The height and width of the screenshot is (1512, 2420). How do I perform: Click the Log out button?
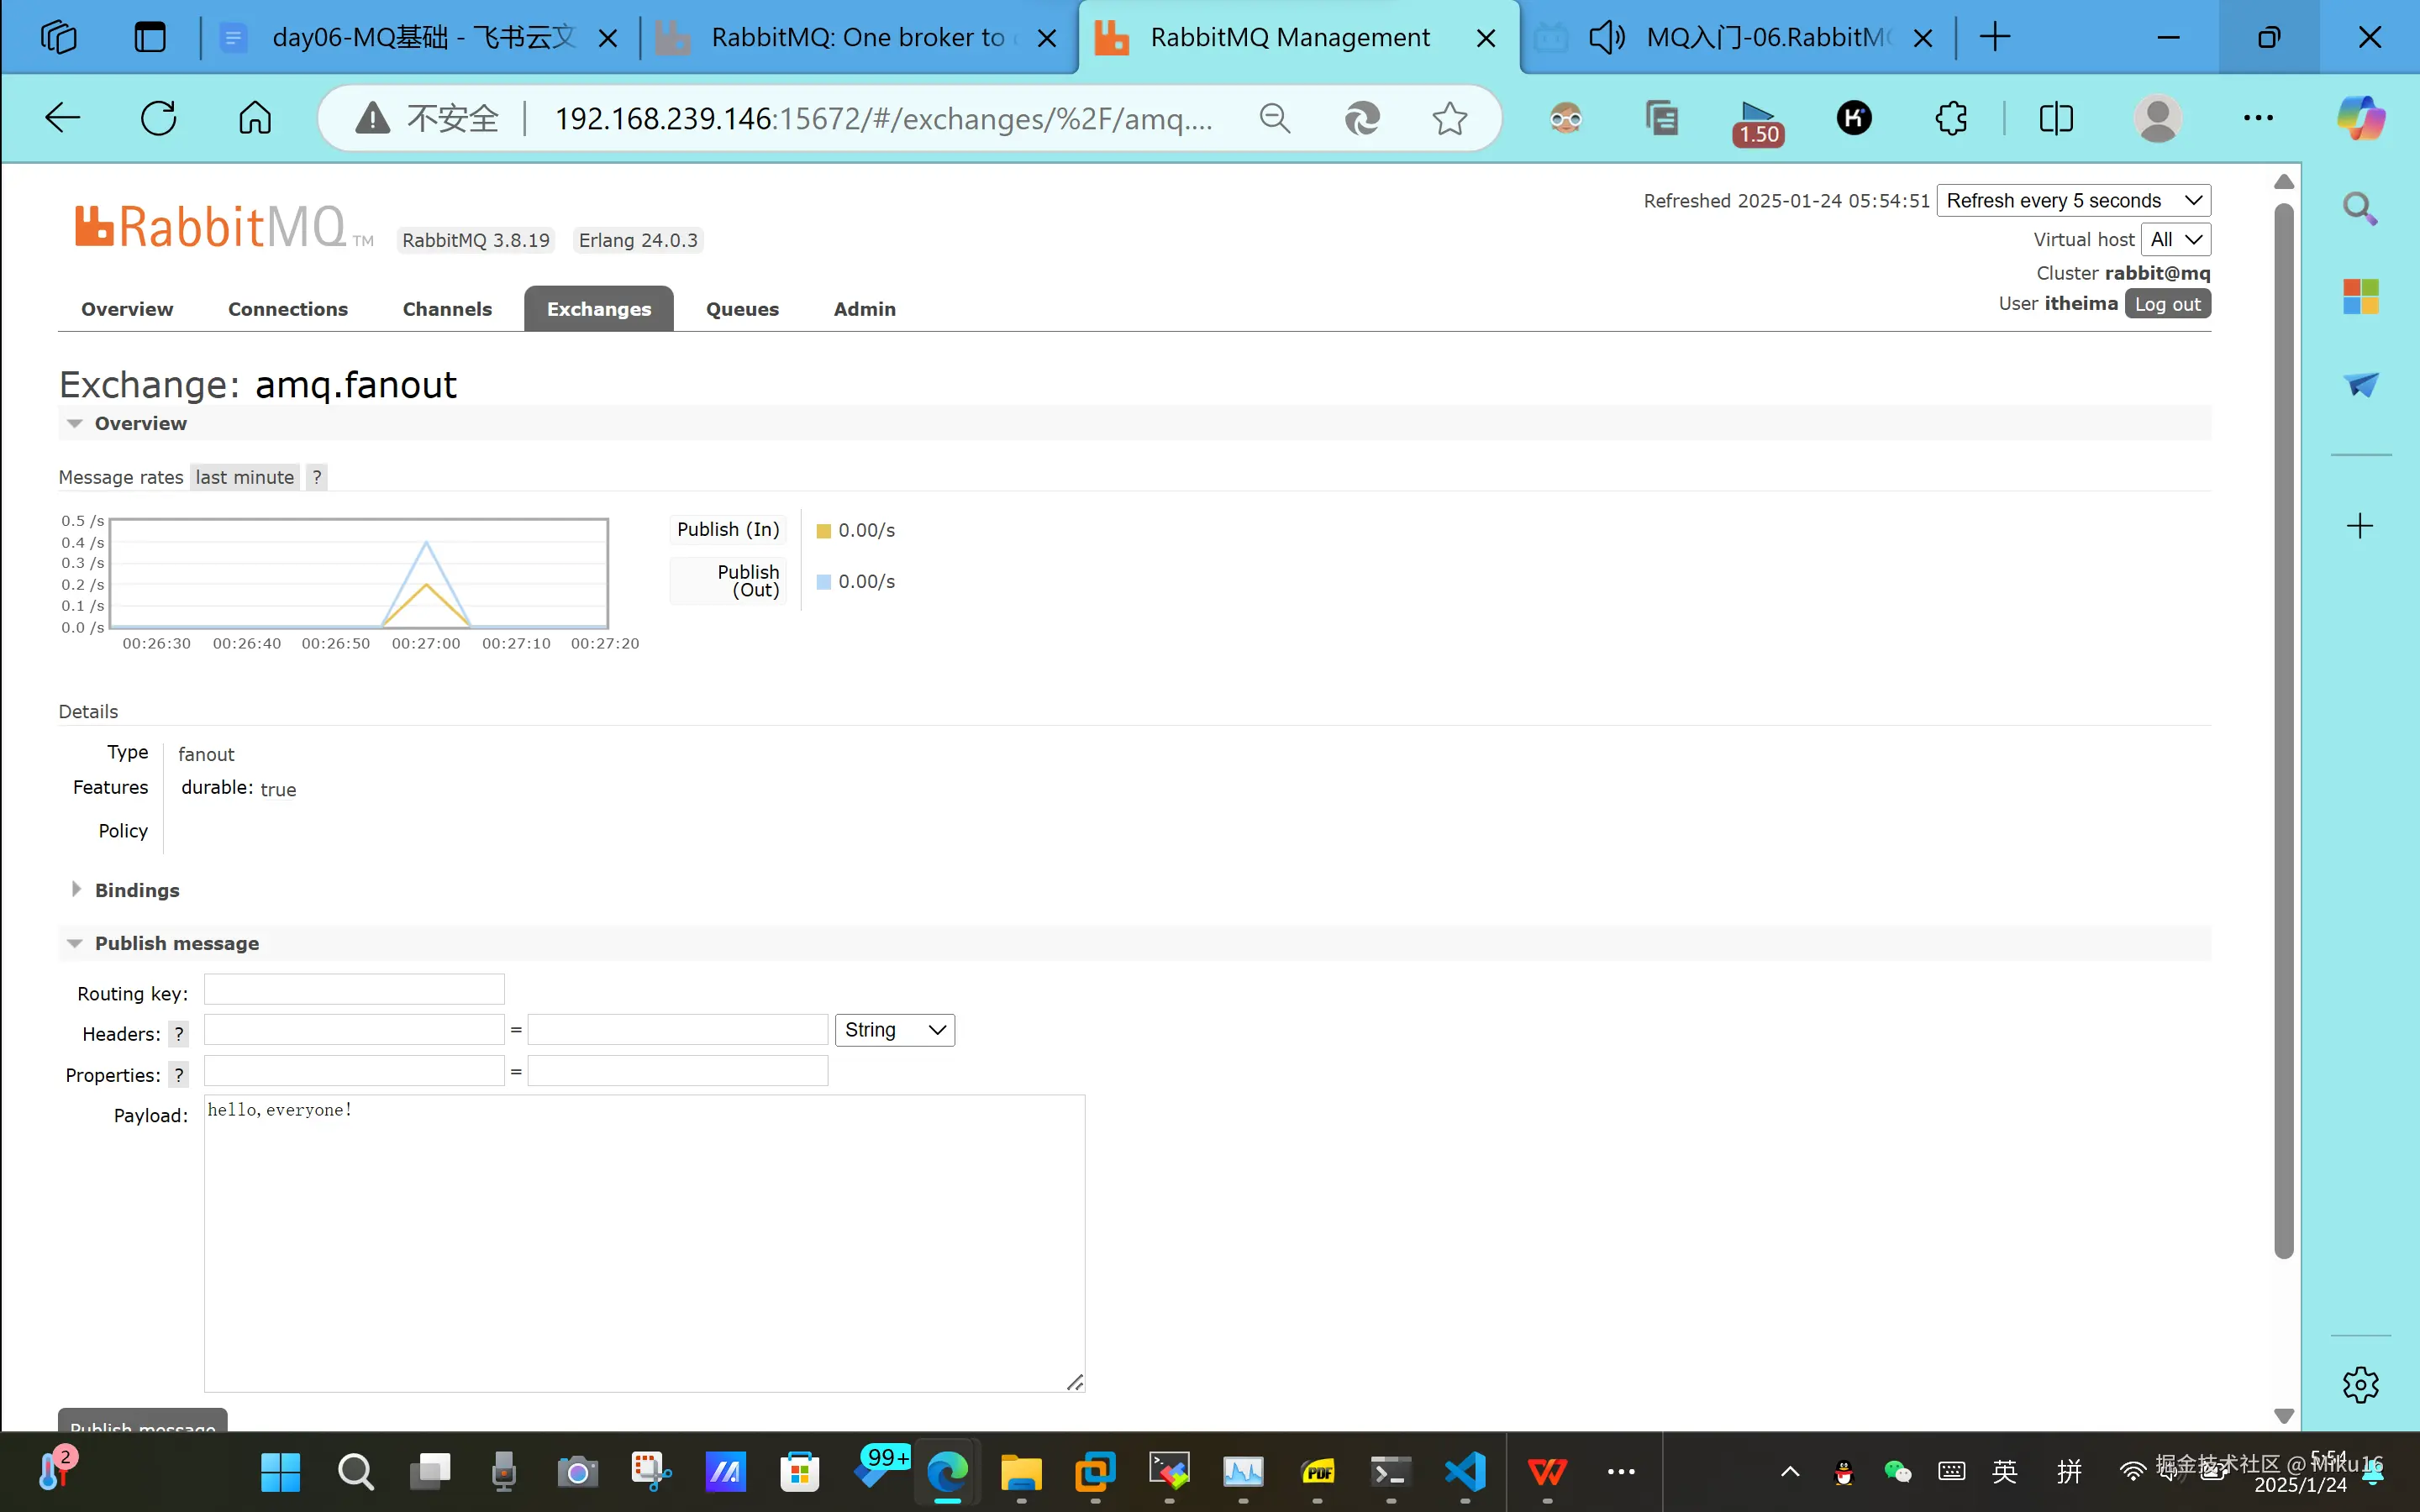tap(2167, 304)
